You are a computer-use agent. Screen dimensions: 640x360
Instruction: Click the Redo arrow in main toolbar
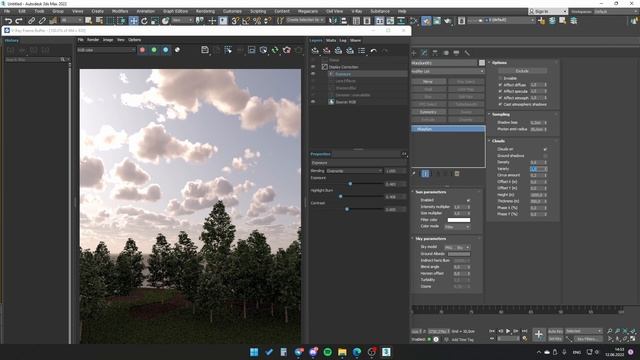[x=18, y=21]
